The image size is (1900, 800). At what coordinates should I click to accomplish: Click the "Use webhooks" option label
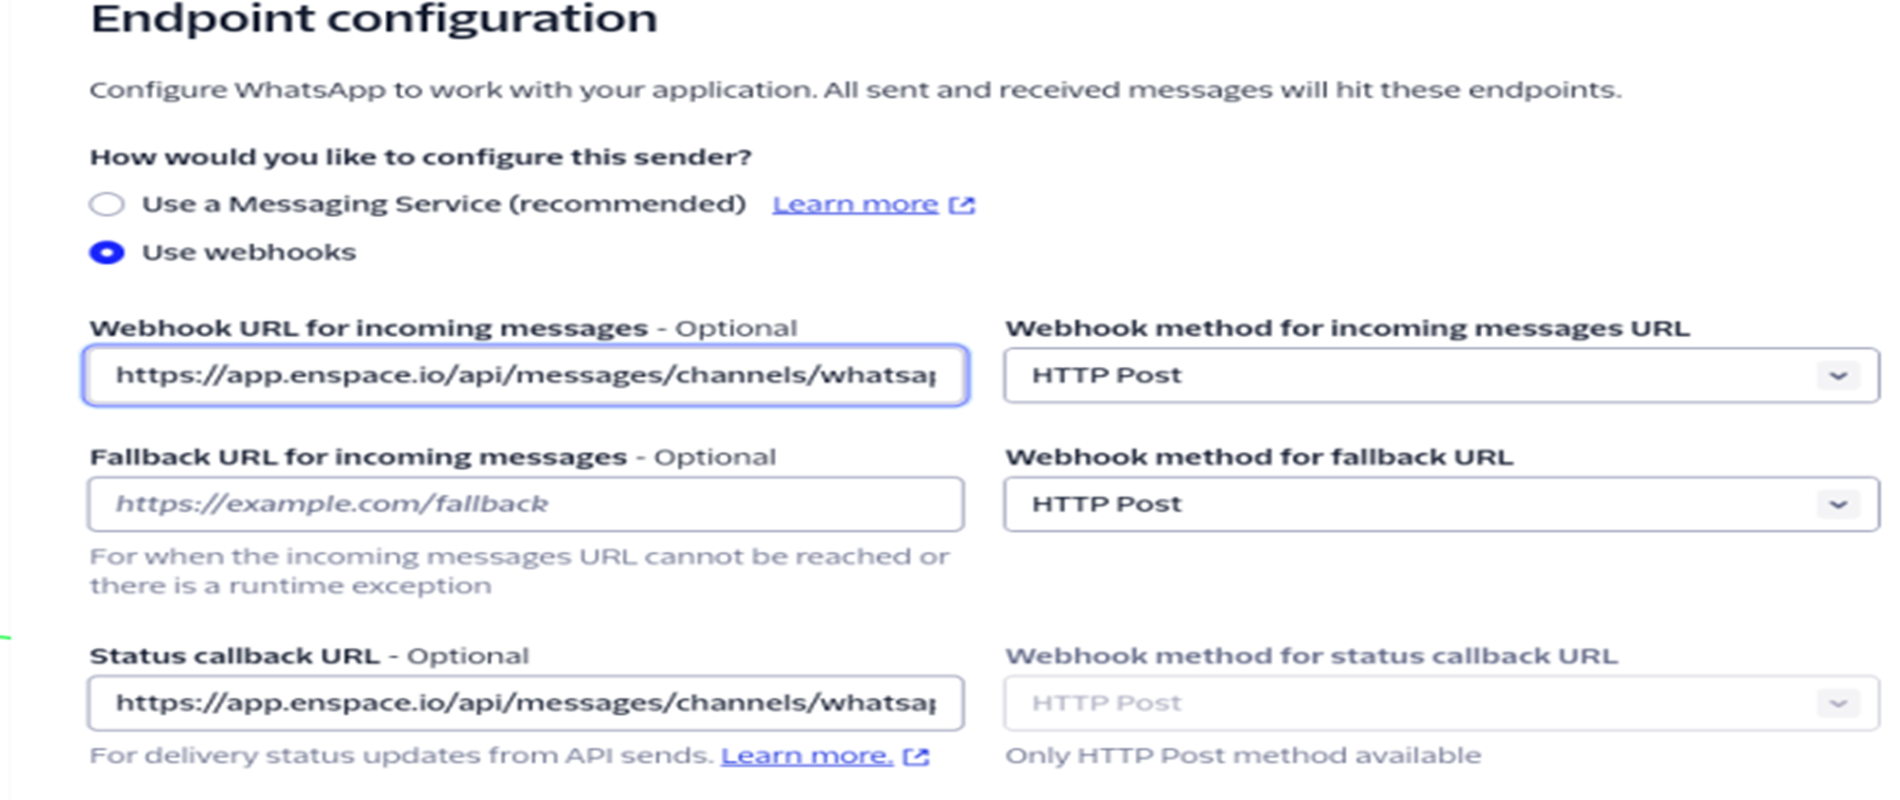point(249,252)
